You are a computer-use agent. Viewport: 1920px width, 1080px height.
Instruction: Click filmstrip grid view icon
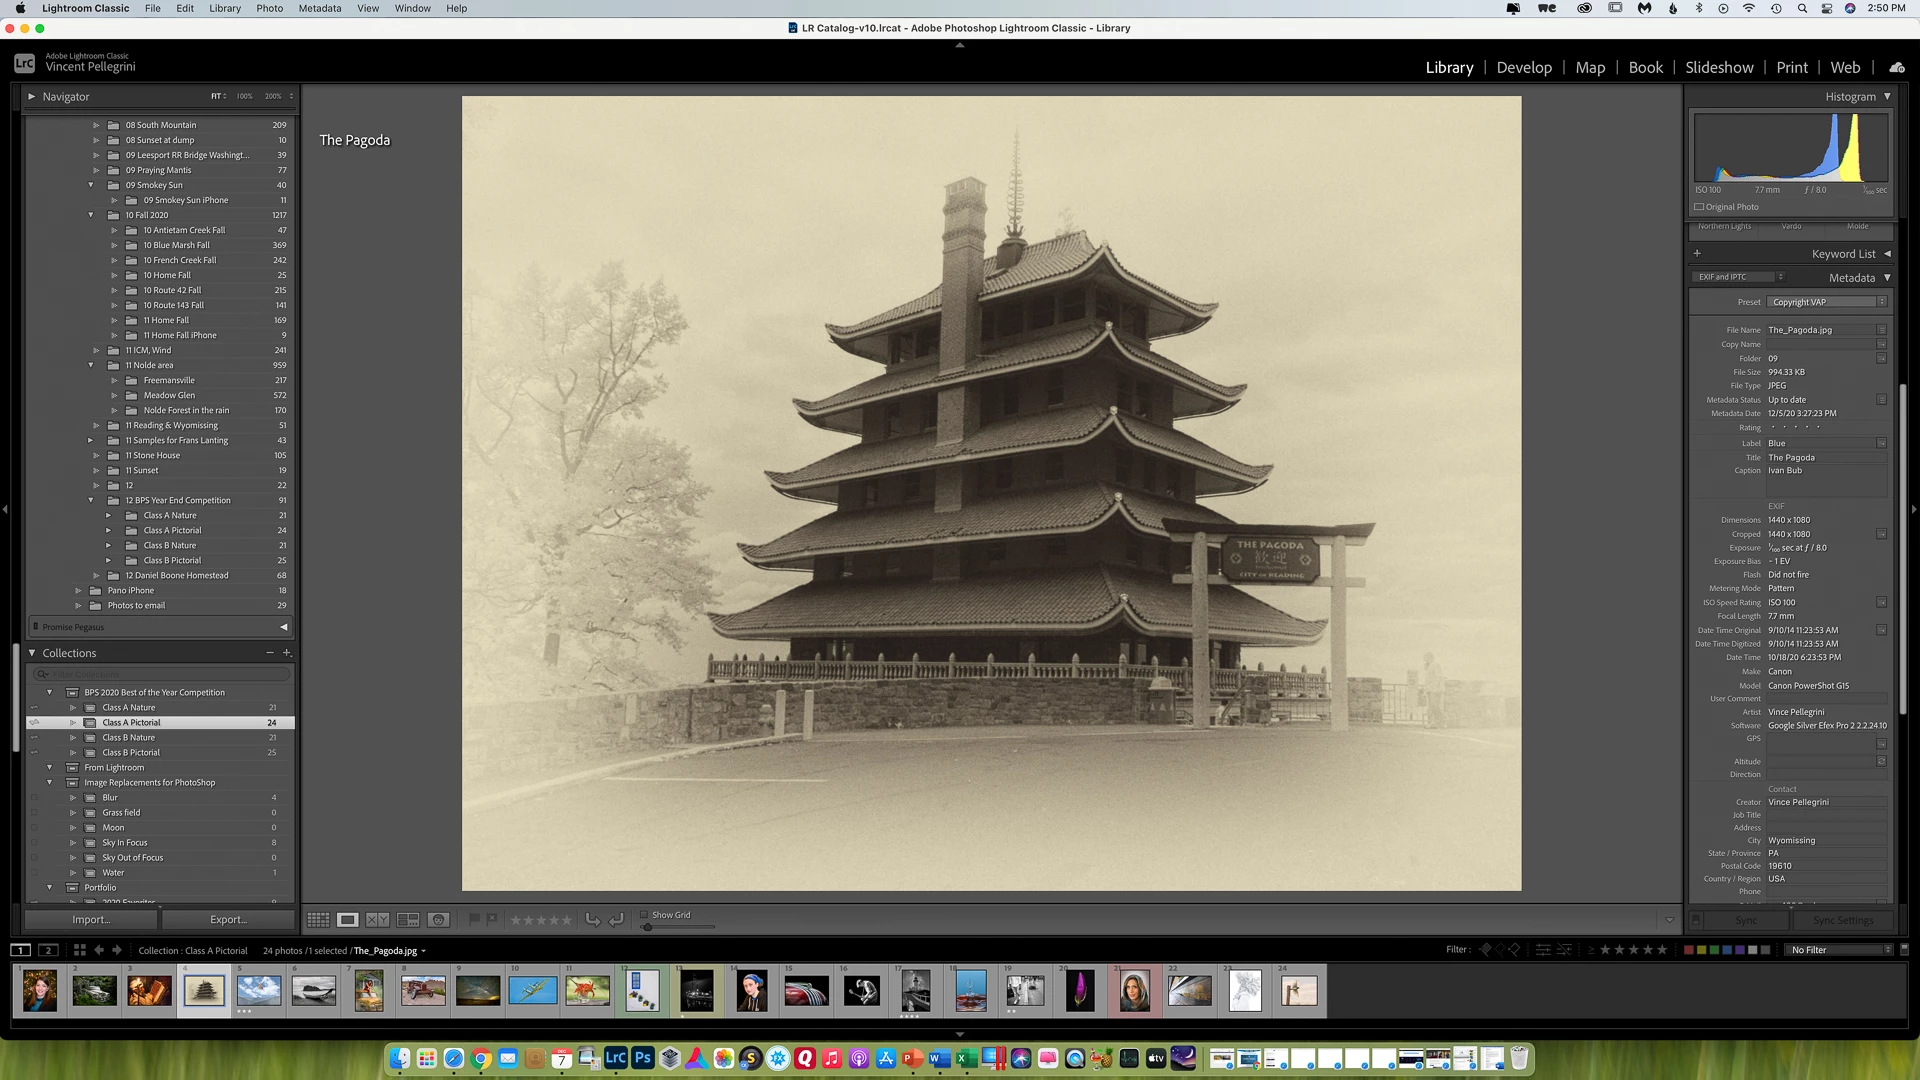tap(79, 950)
